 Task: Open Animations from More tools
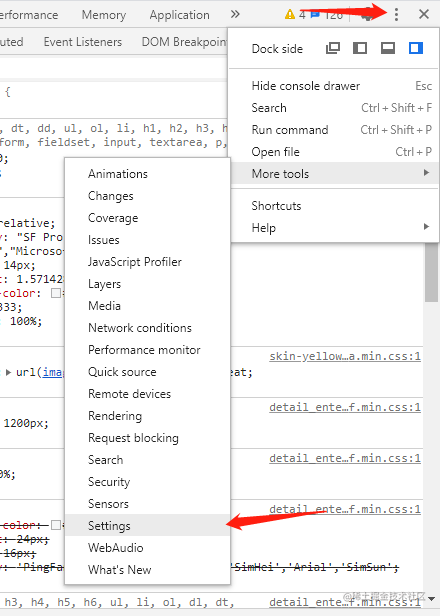[x=148, y=174]
